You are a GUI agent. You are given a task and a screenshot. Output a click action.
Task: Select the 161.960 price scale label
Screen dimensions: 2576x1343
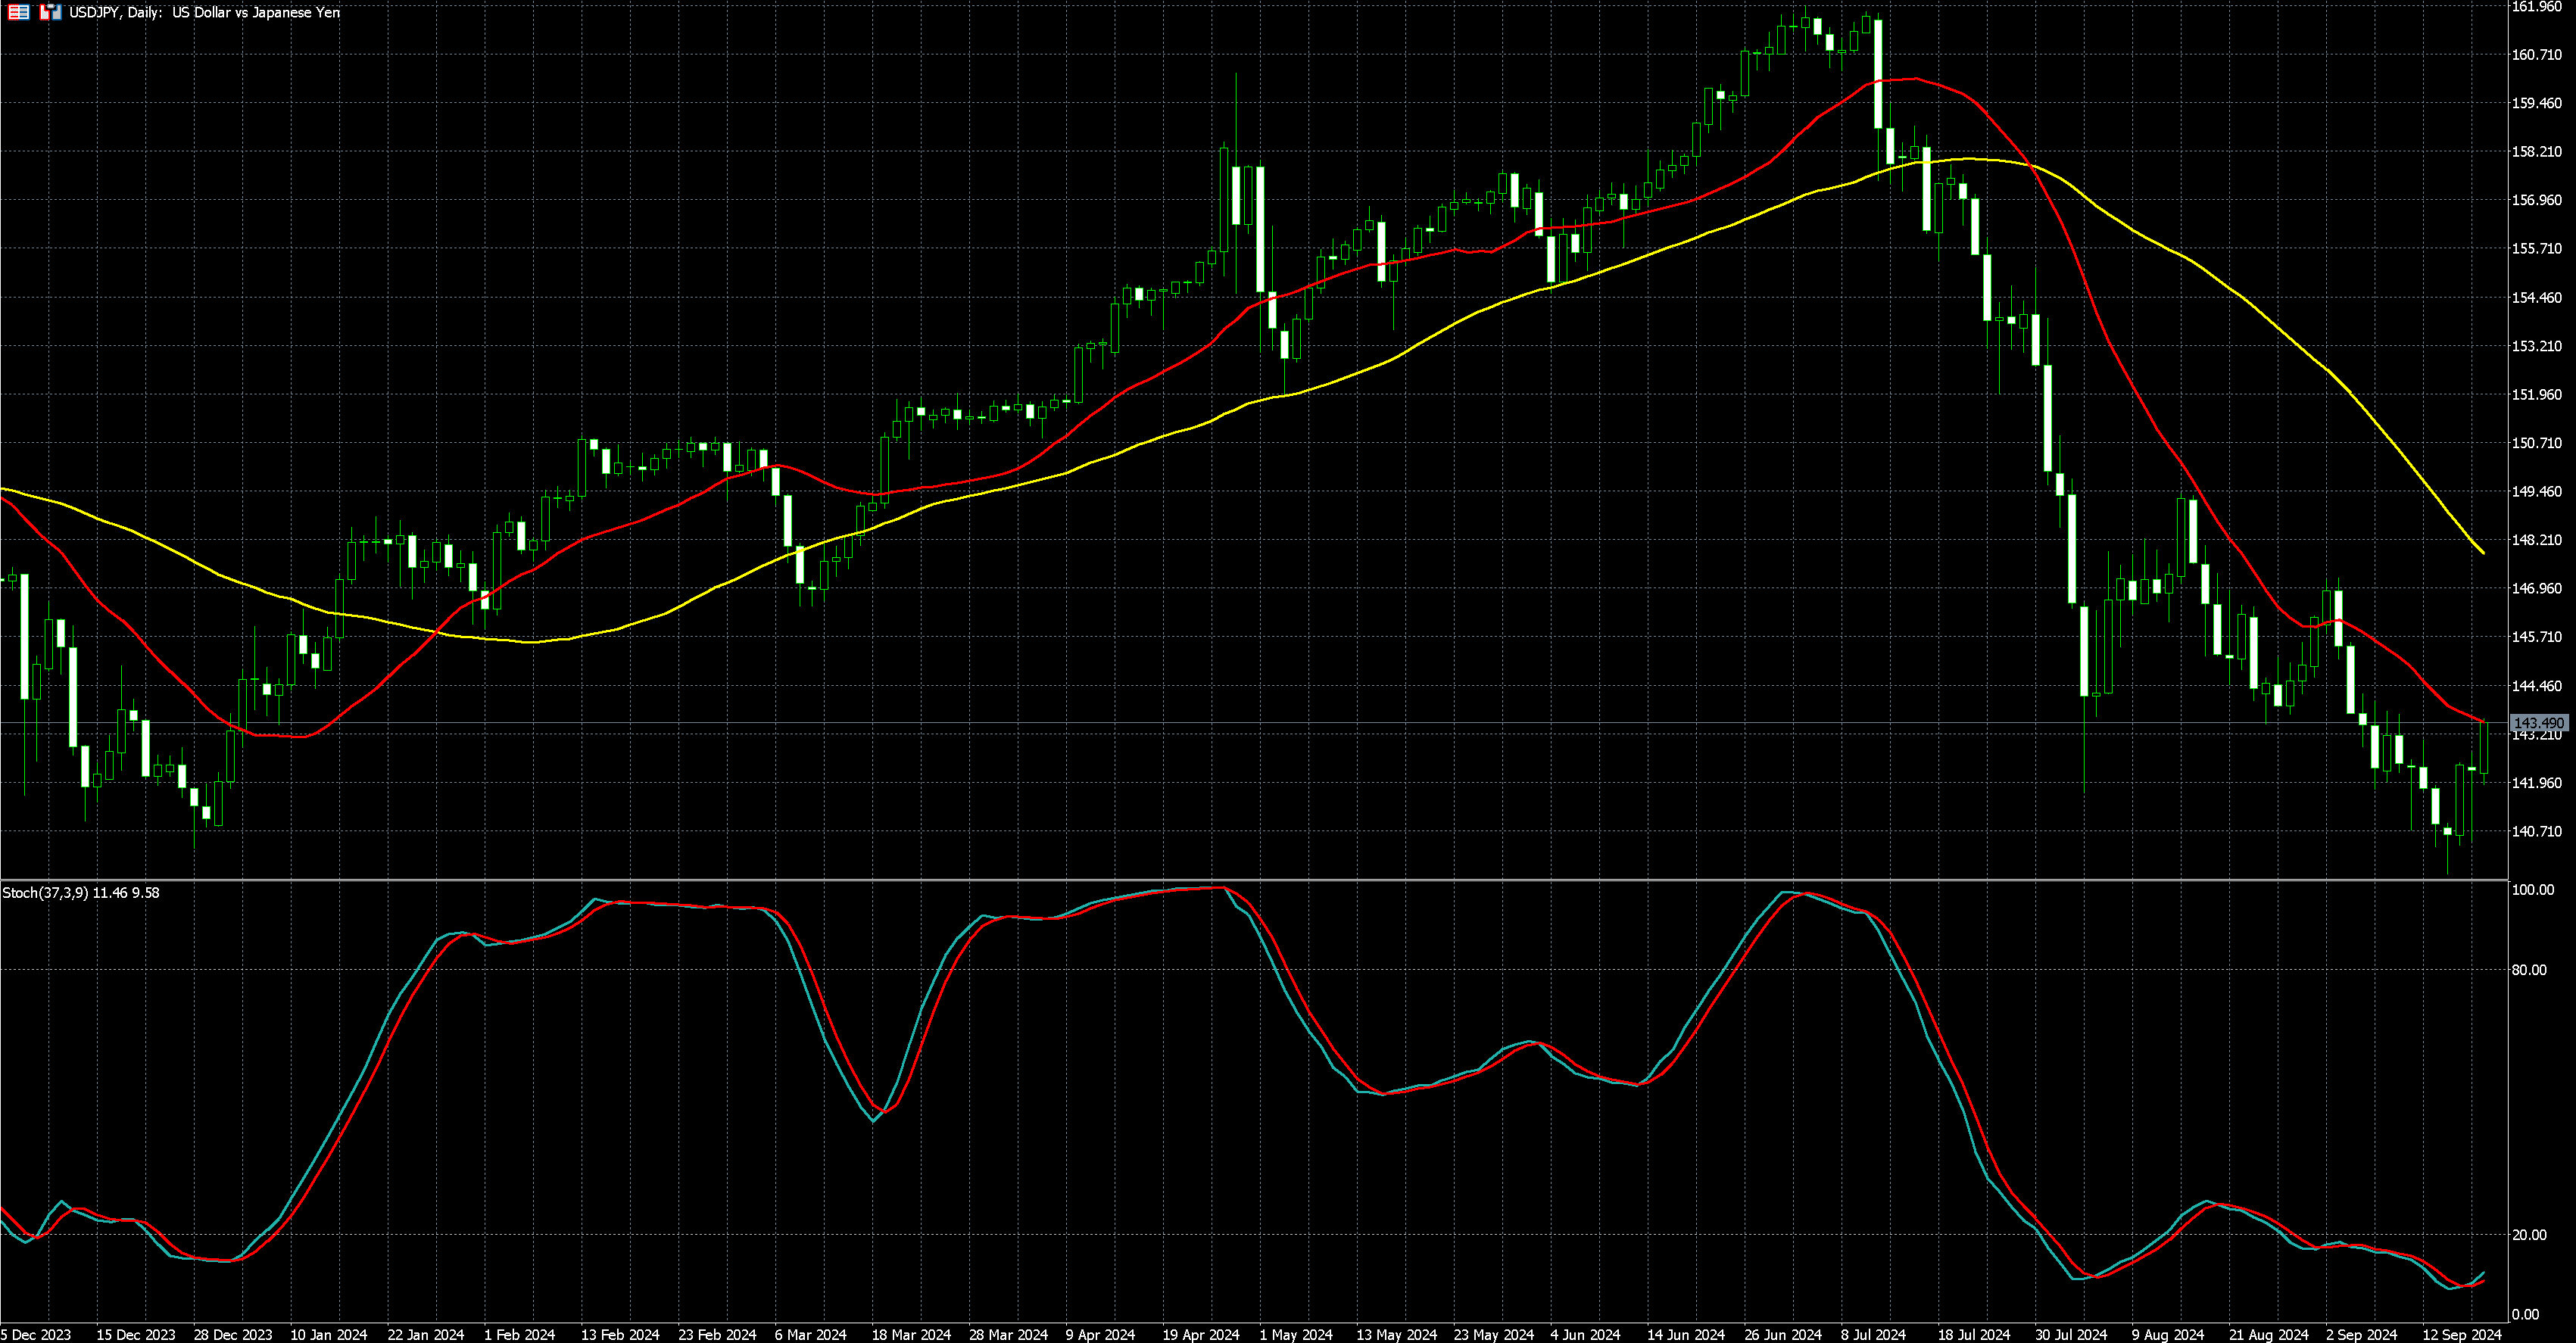pos(2537,6)
